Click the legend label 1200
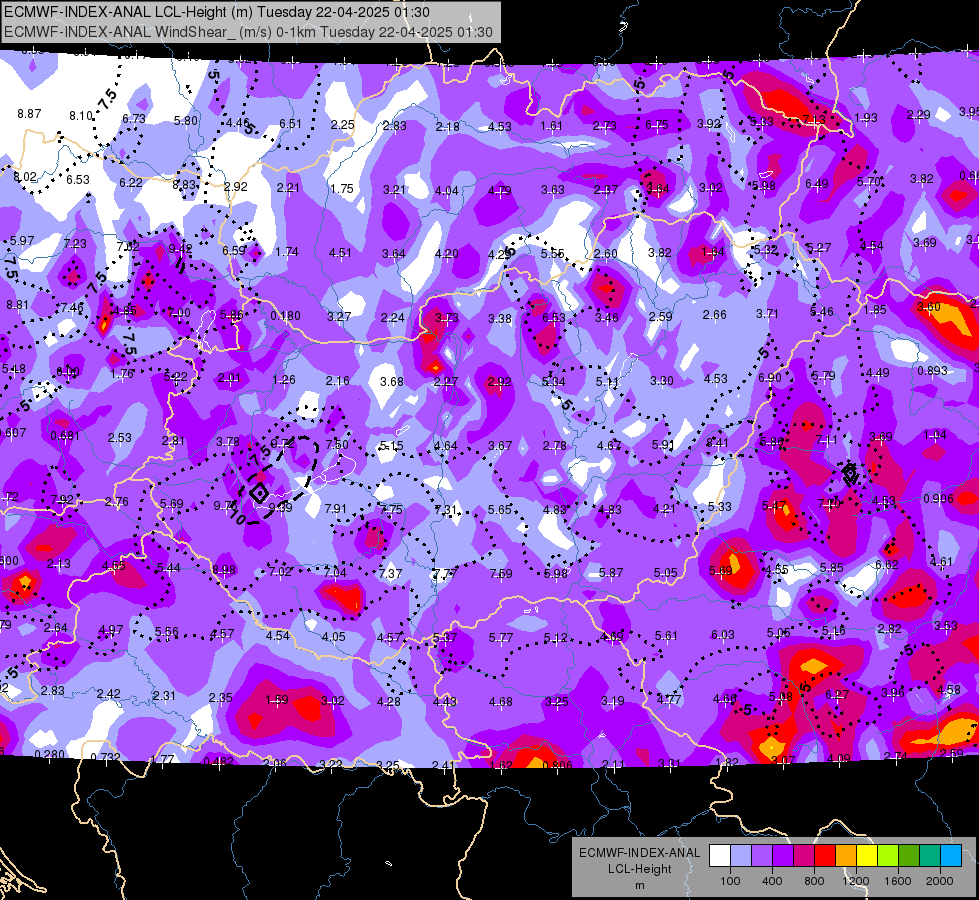 click(855, 881)
